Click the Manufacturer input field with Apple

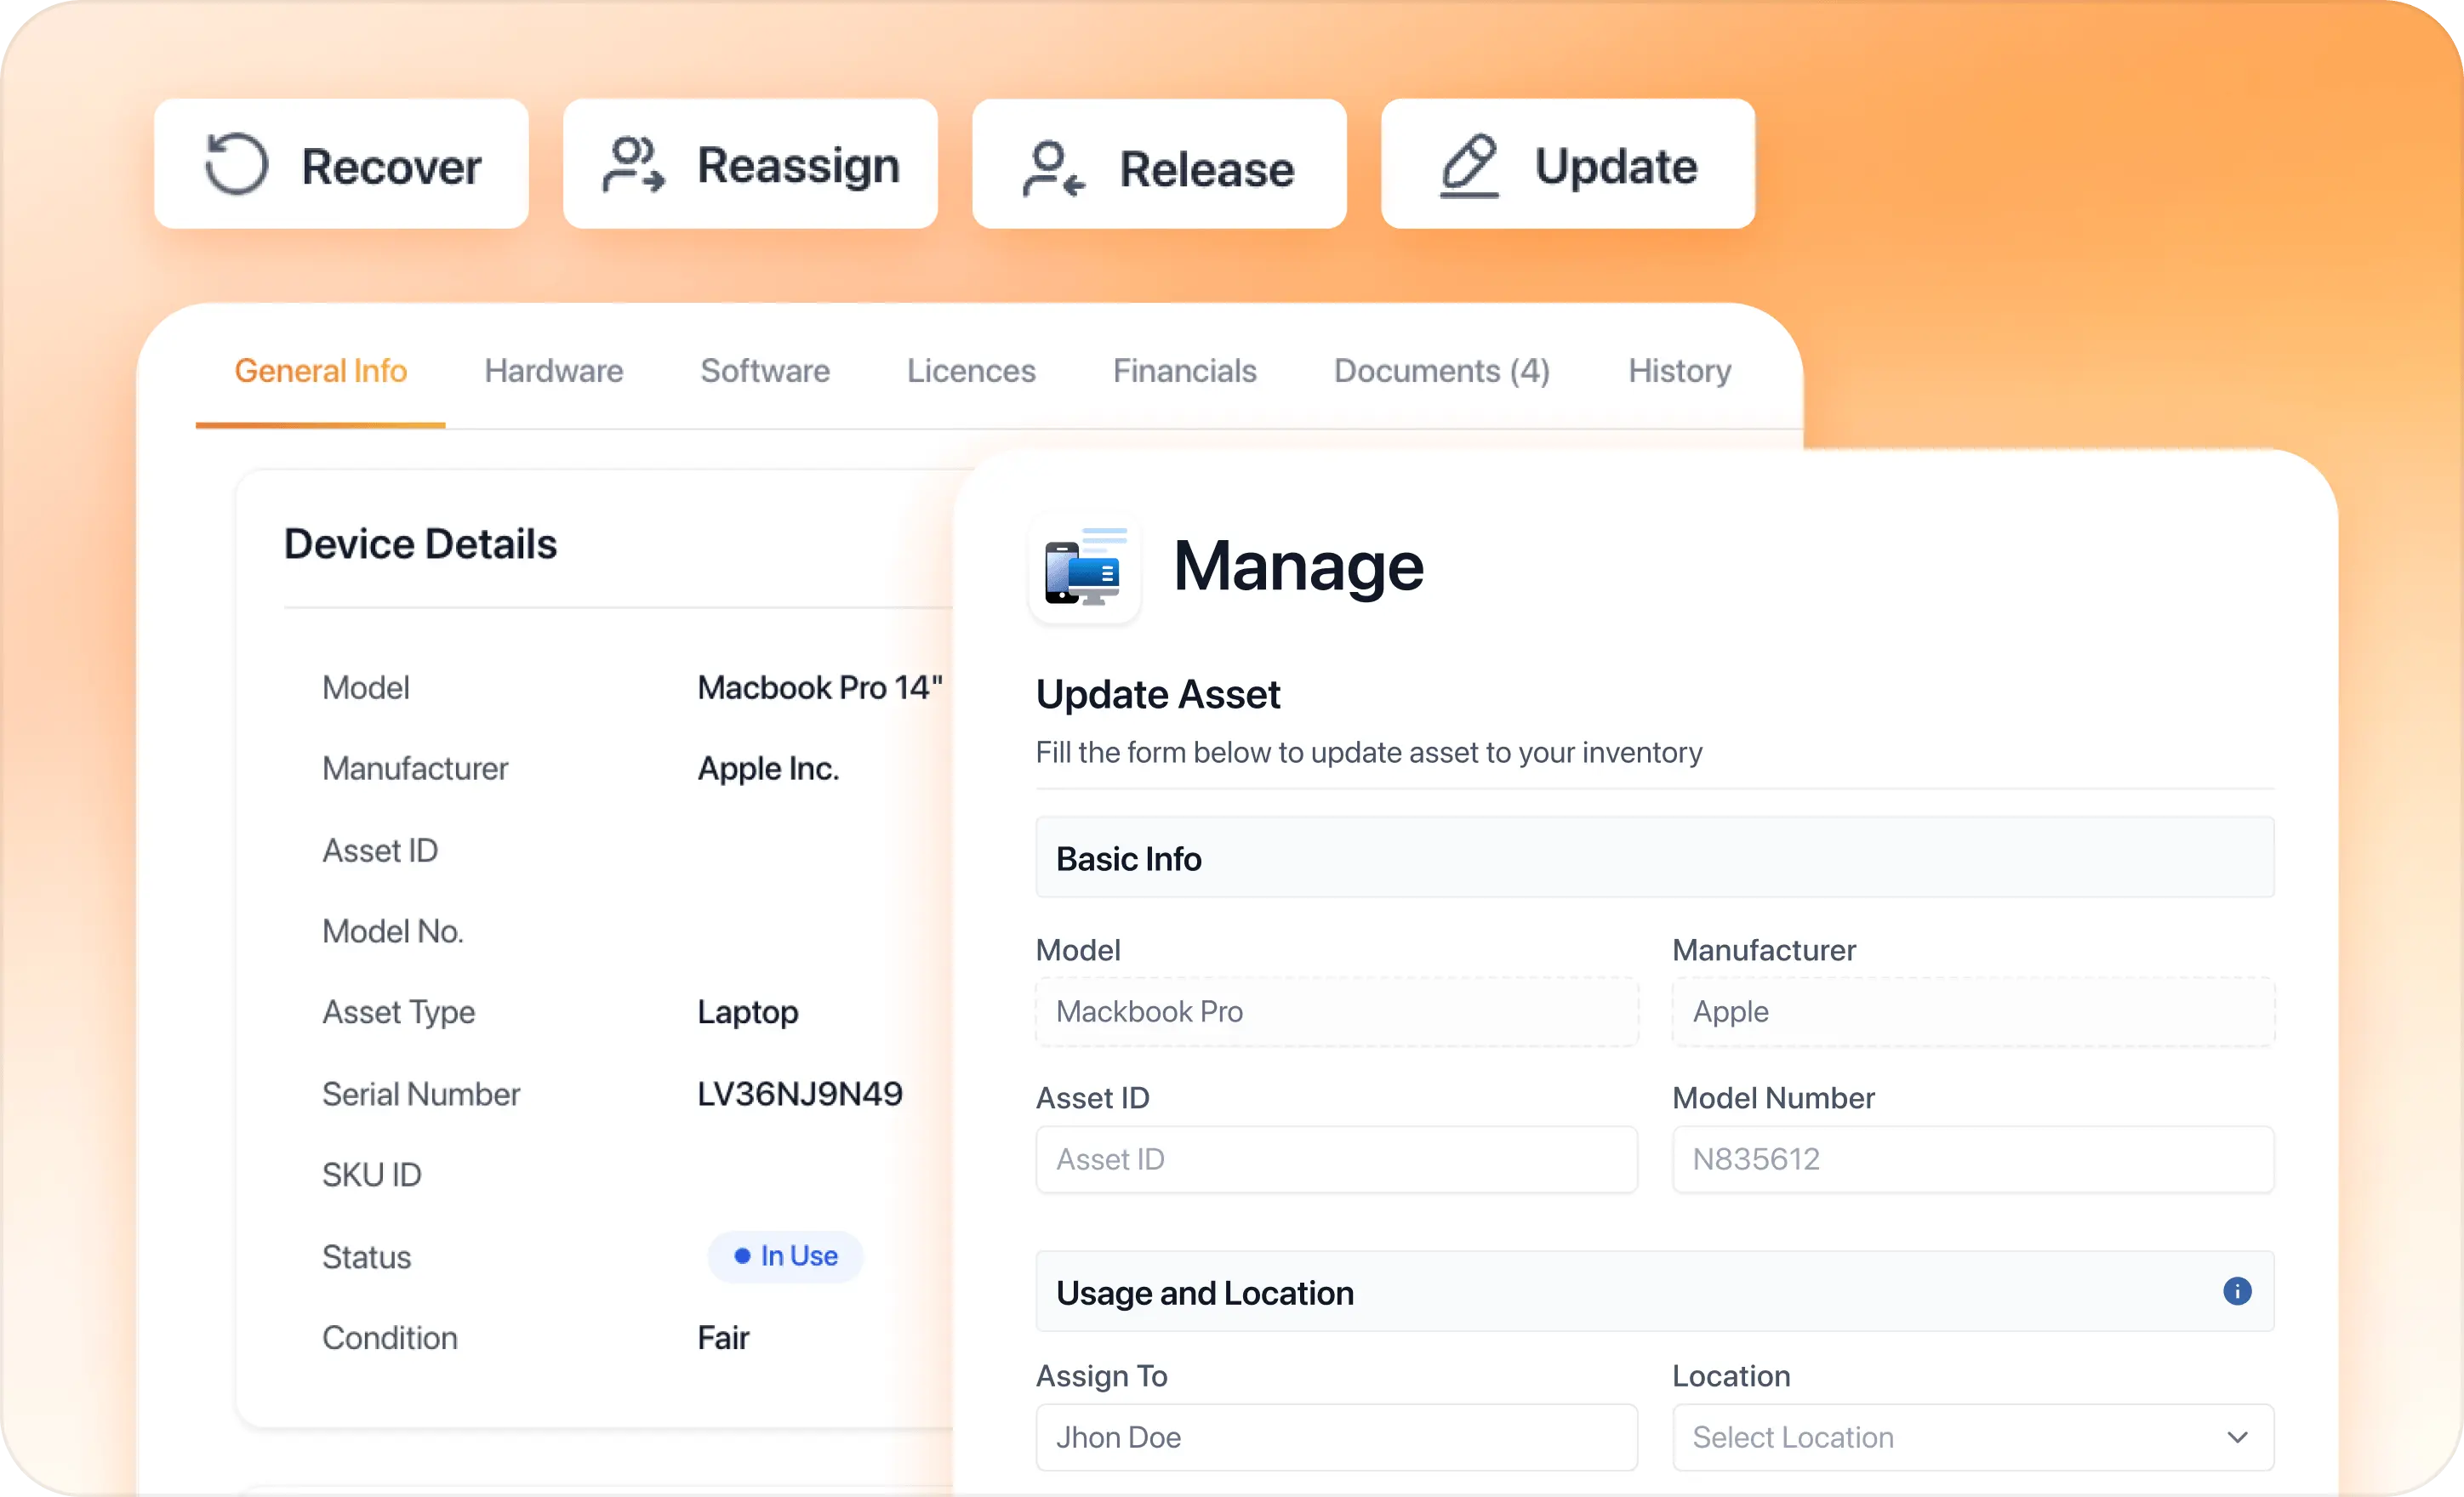[x=1972, y=1011]
